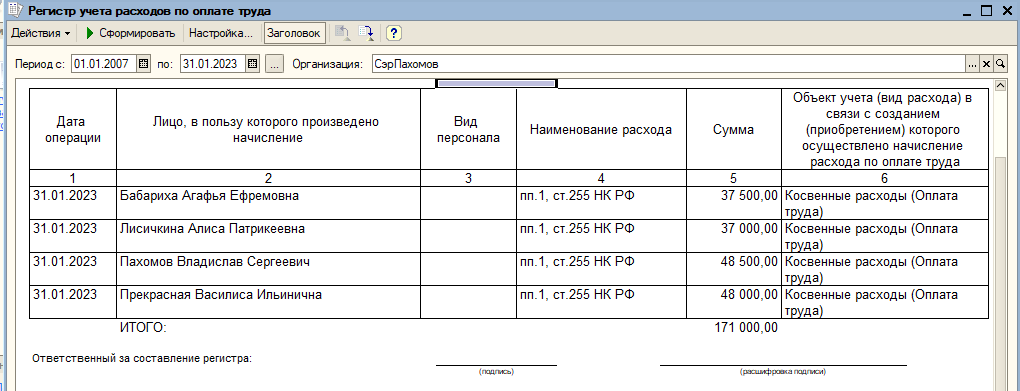Click the total amount 171 000,00
Screen dimensions: 1020x391
point(745,328)
